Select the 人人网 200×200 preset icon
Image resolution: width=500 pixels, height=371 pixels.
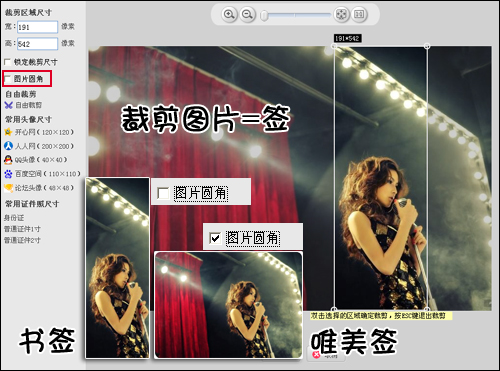click(x=8, y=146)
